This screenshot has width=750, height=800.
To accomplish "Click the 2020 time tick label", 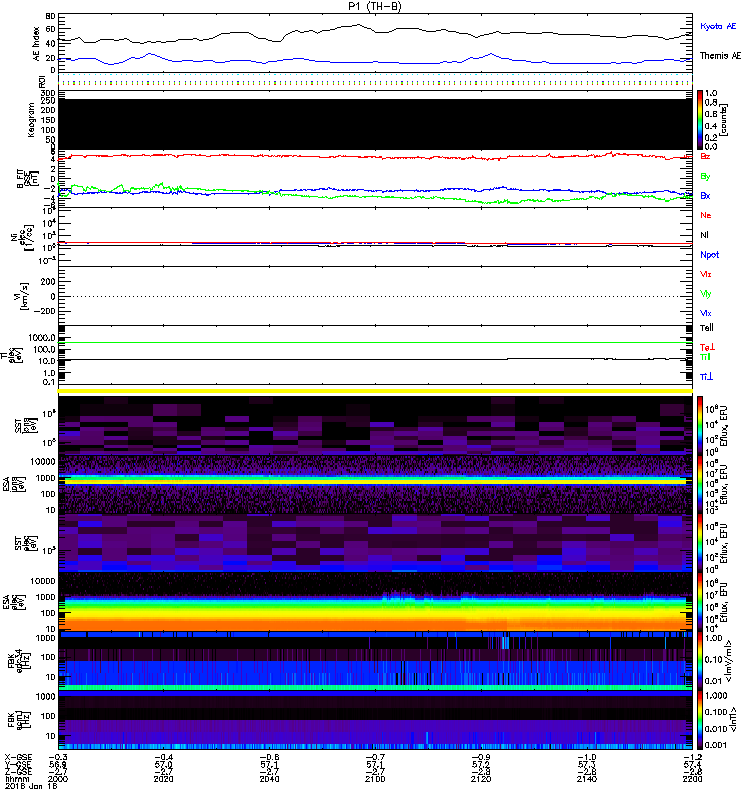I will [x=163, y=779].
